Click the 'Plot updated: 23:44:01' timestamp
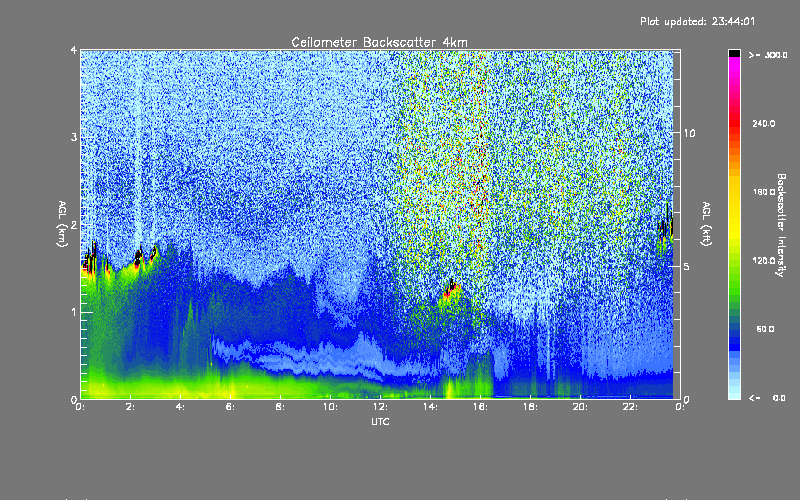The width and height of the screenshot is (800, 500). [697, 21]
